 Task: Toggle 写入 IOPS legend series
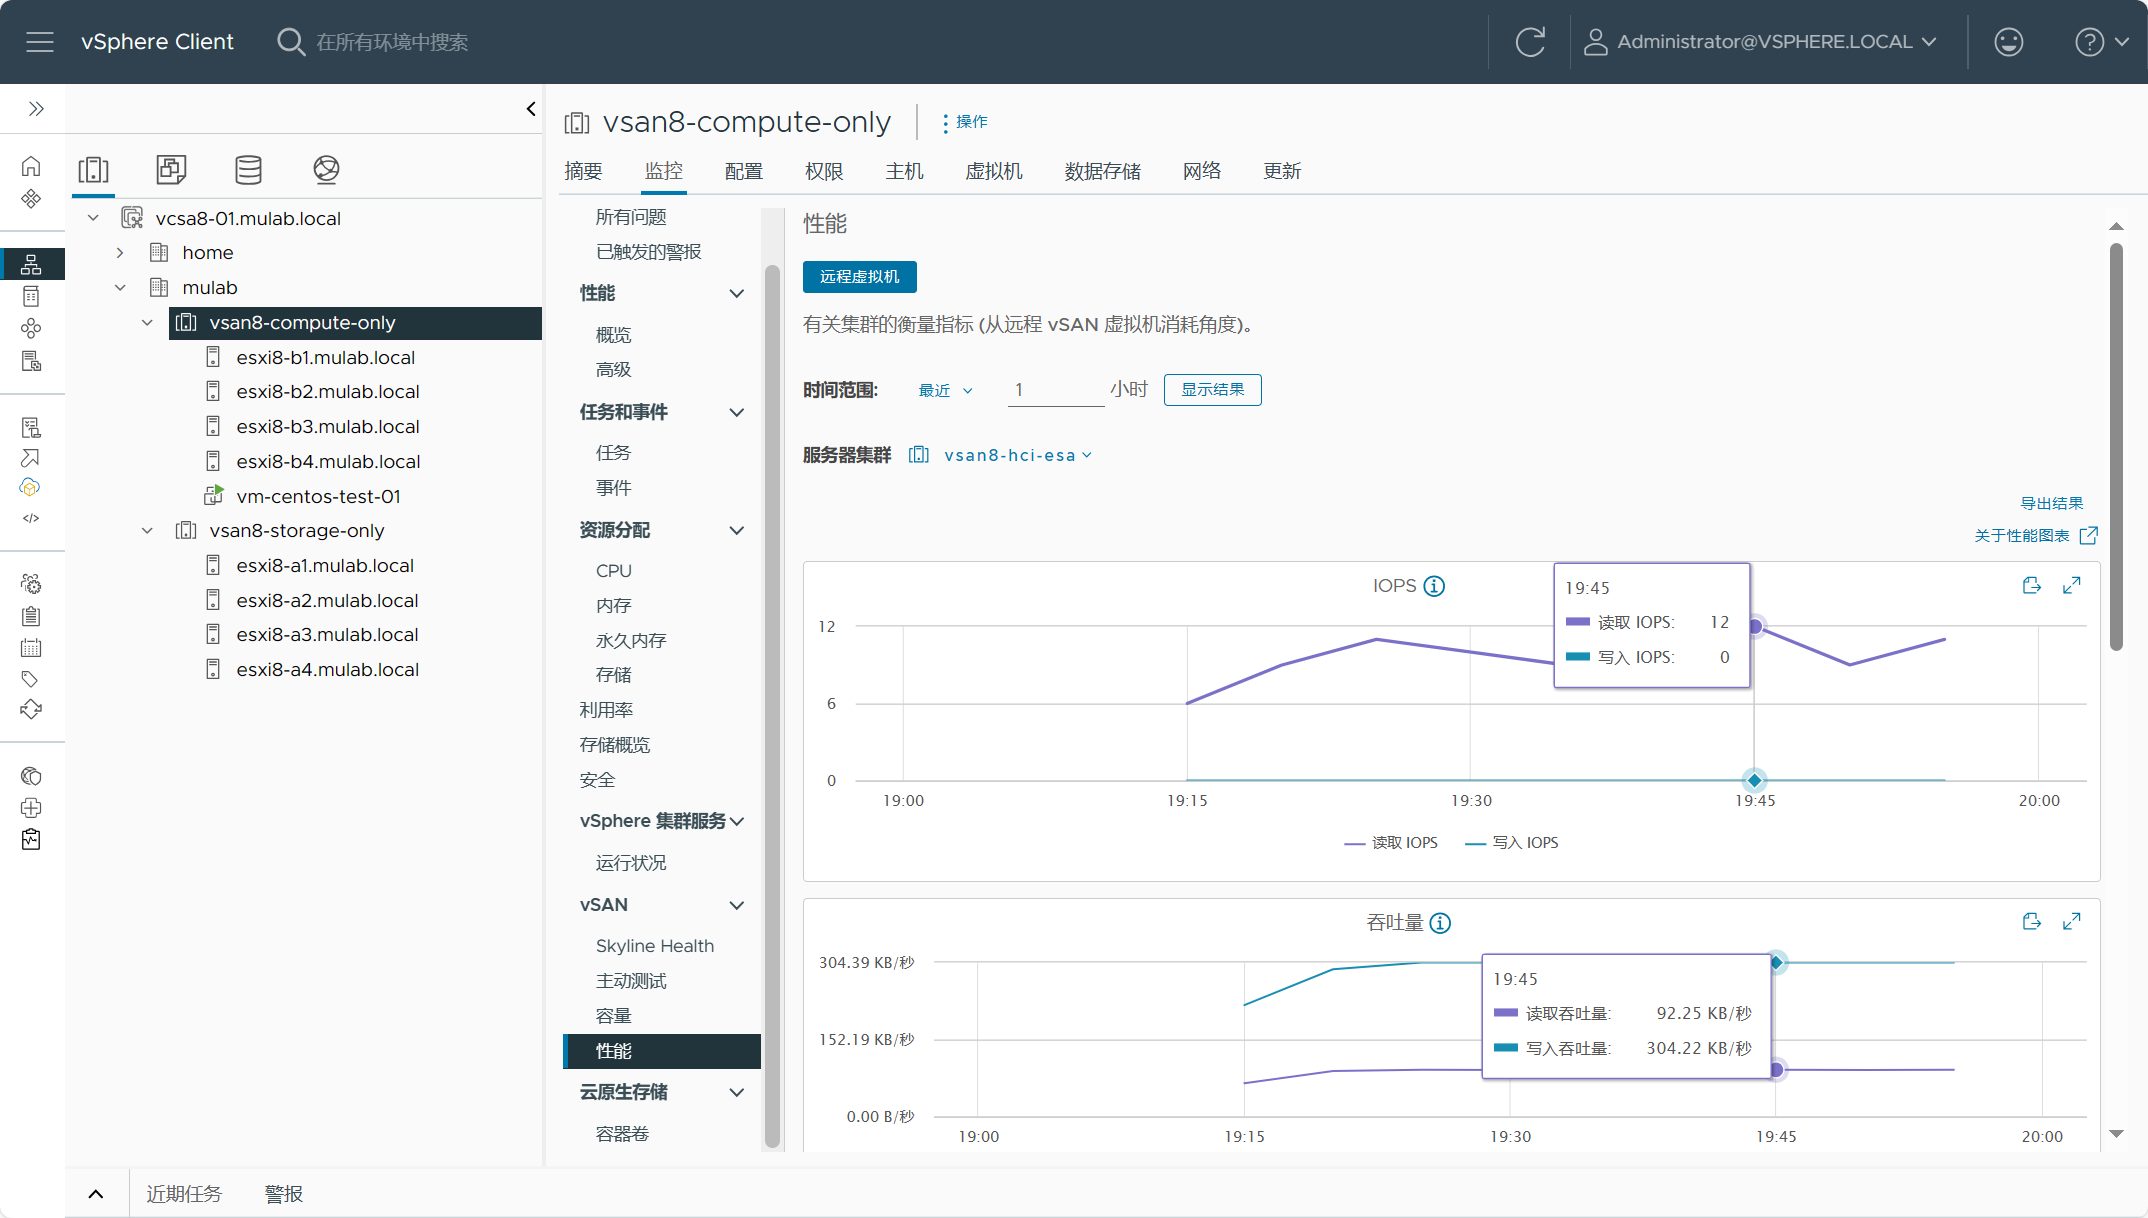1512,843
